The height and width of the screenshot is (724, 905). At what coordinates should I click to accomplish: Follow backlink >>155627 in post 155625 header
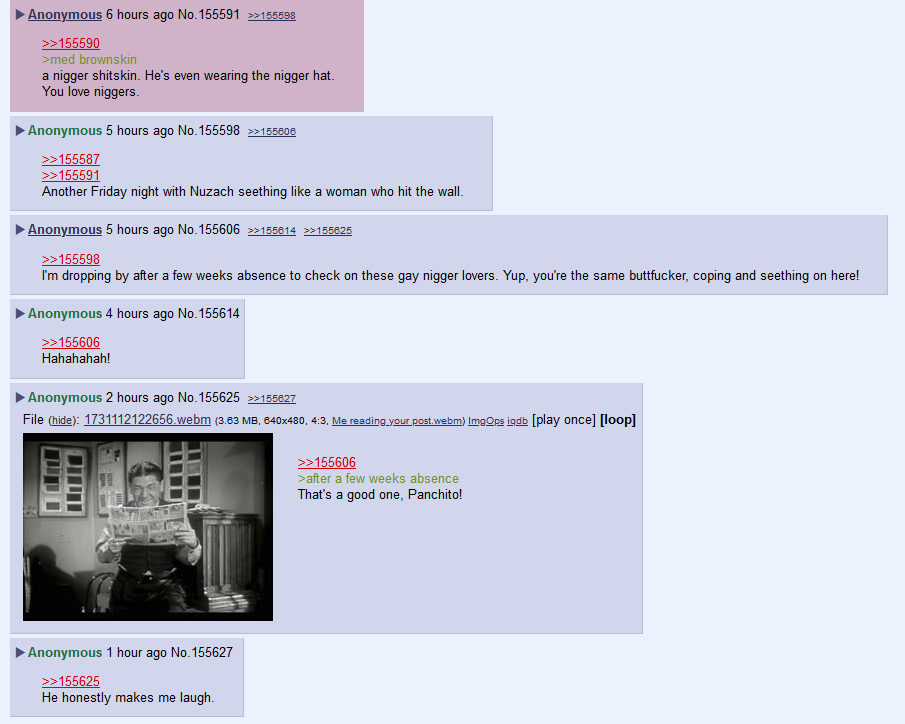(272, 398)
